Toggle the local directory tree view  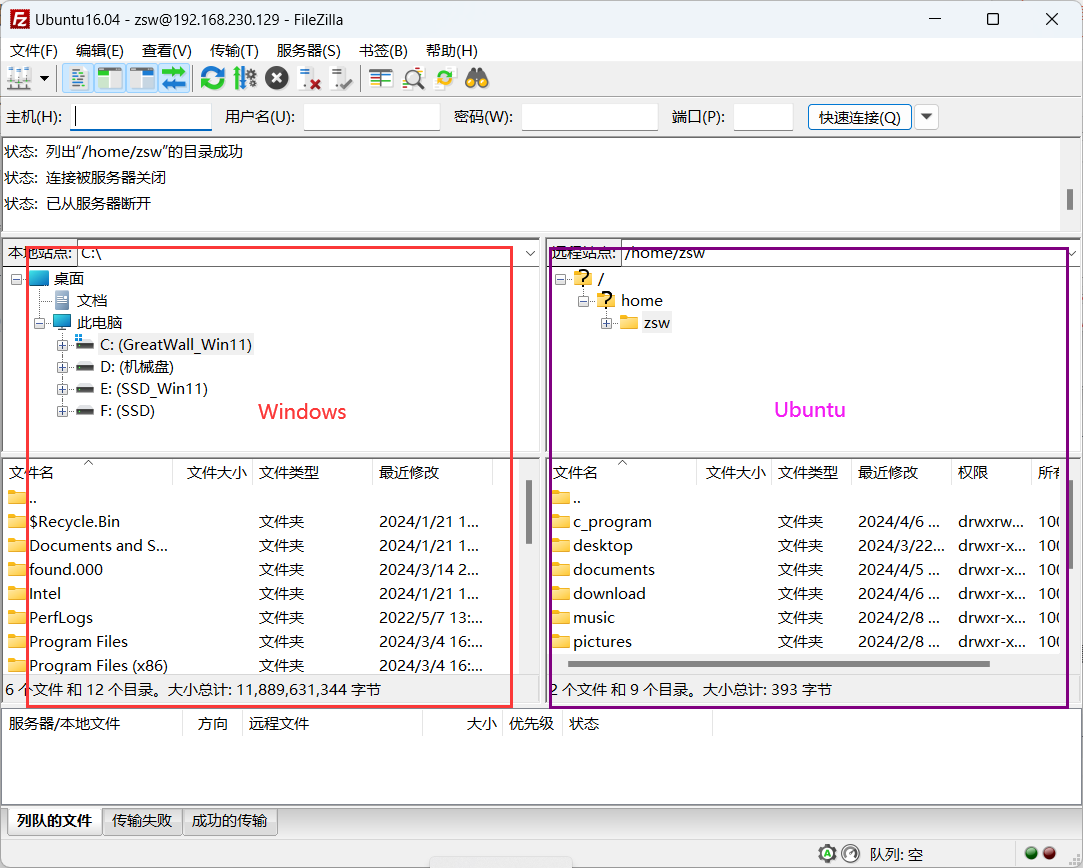coord(109,79)
